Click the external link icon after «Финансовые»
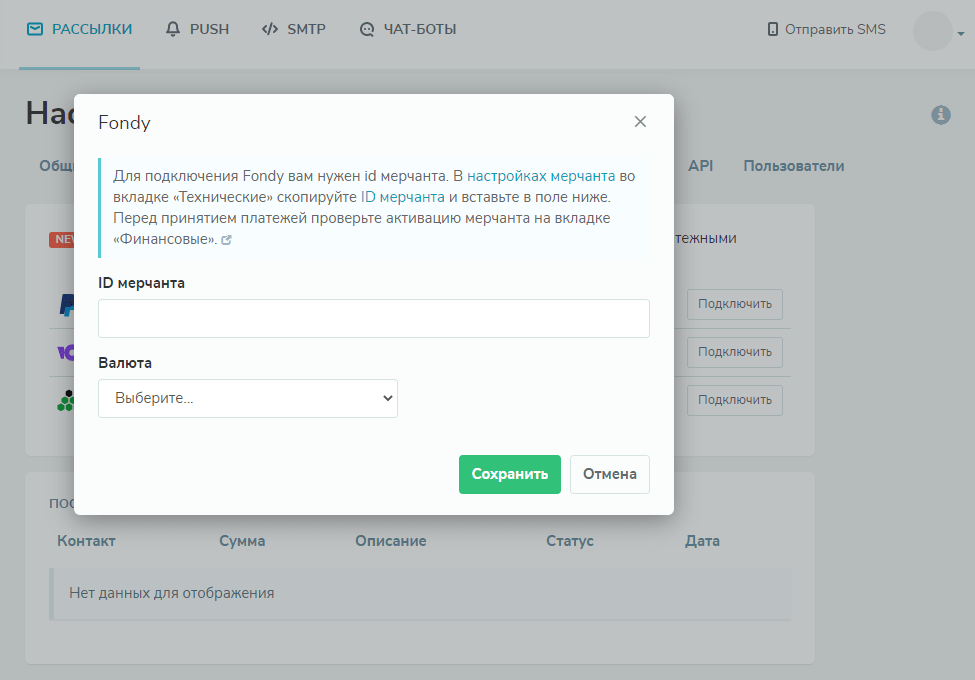 tap(227, 240)
